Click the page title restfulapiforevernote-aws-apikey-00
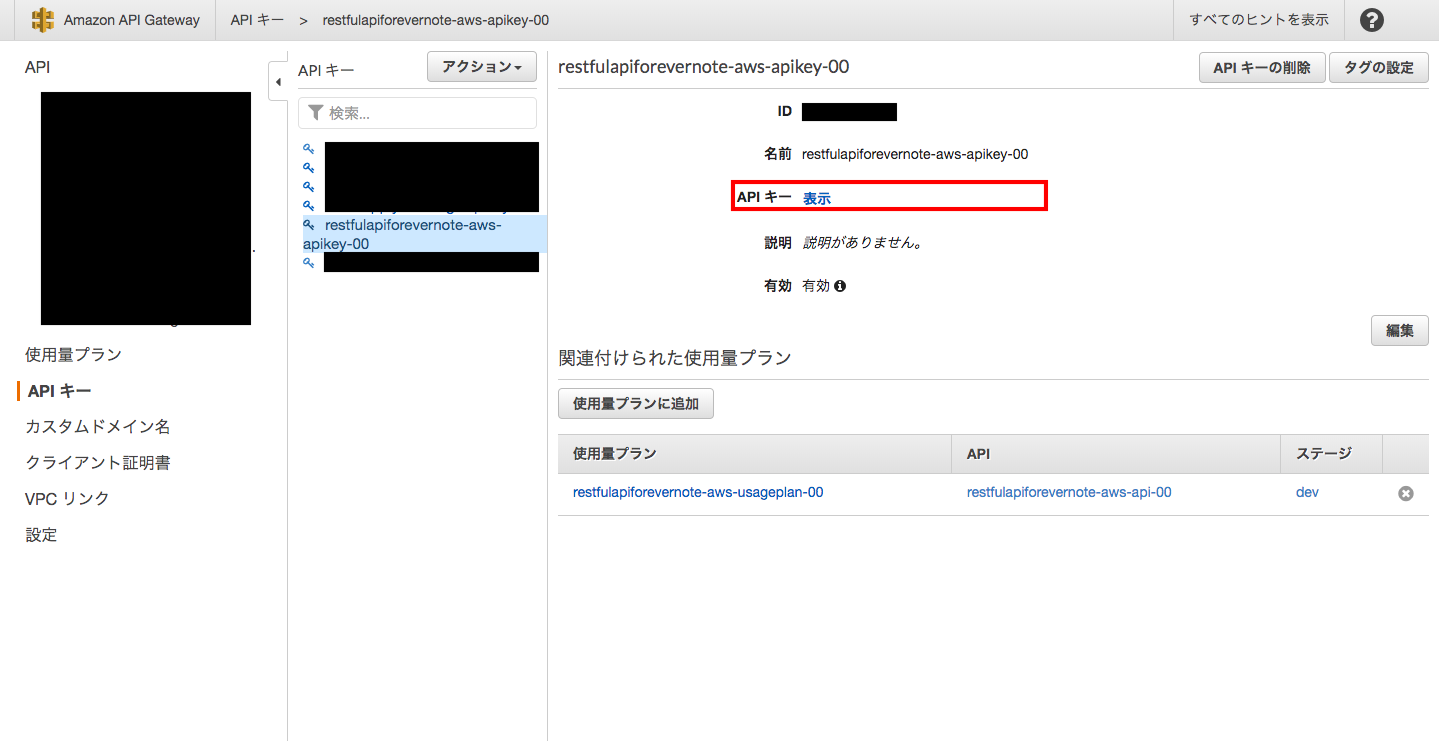The width and height of the screenshot is (1439, 750). pyautogui.click(x=704, y=67)
